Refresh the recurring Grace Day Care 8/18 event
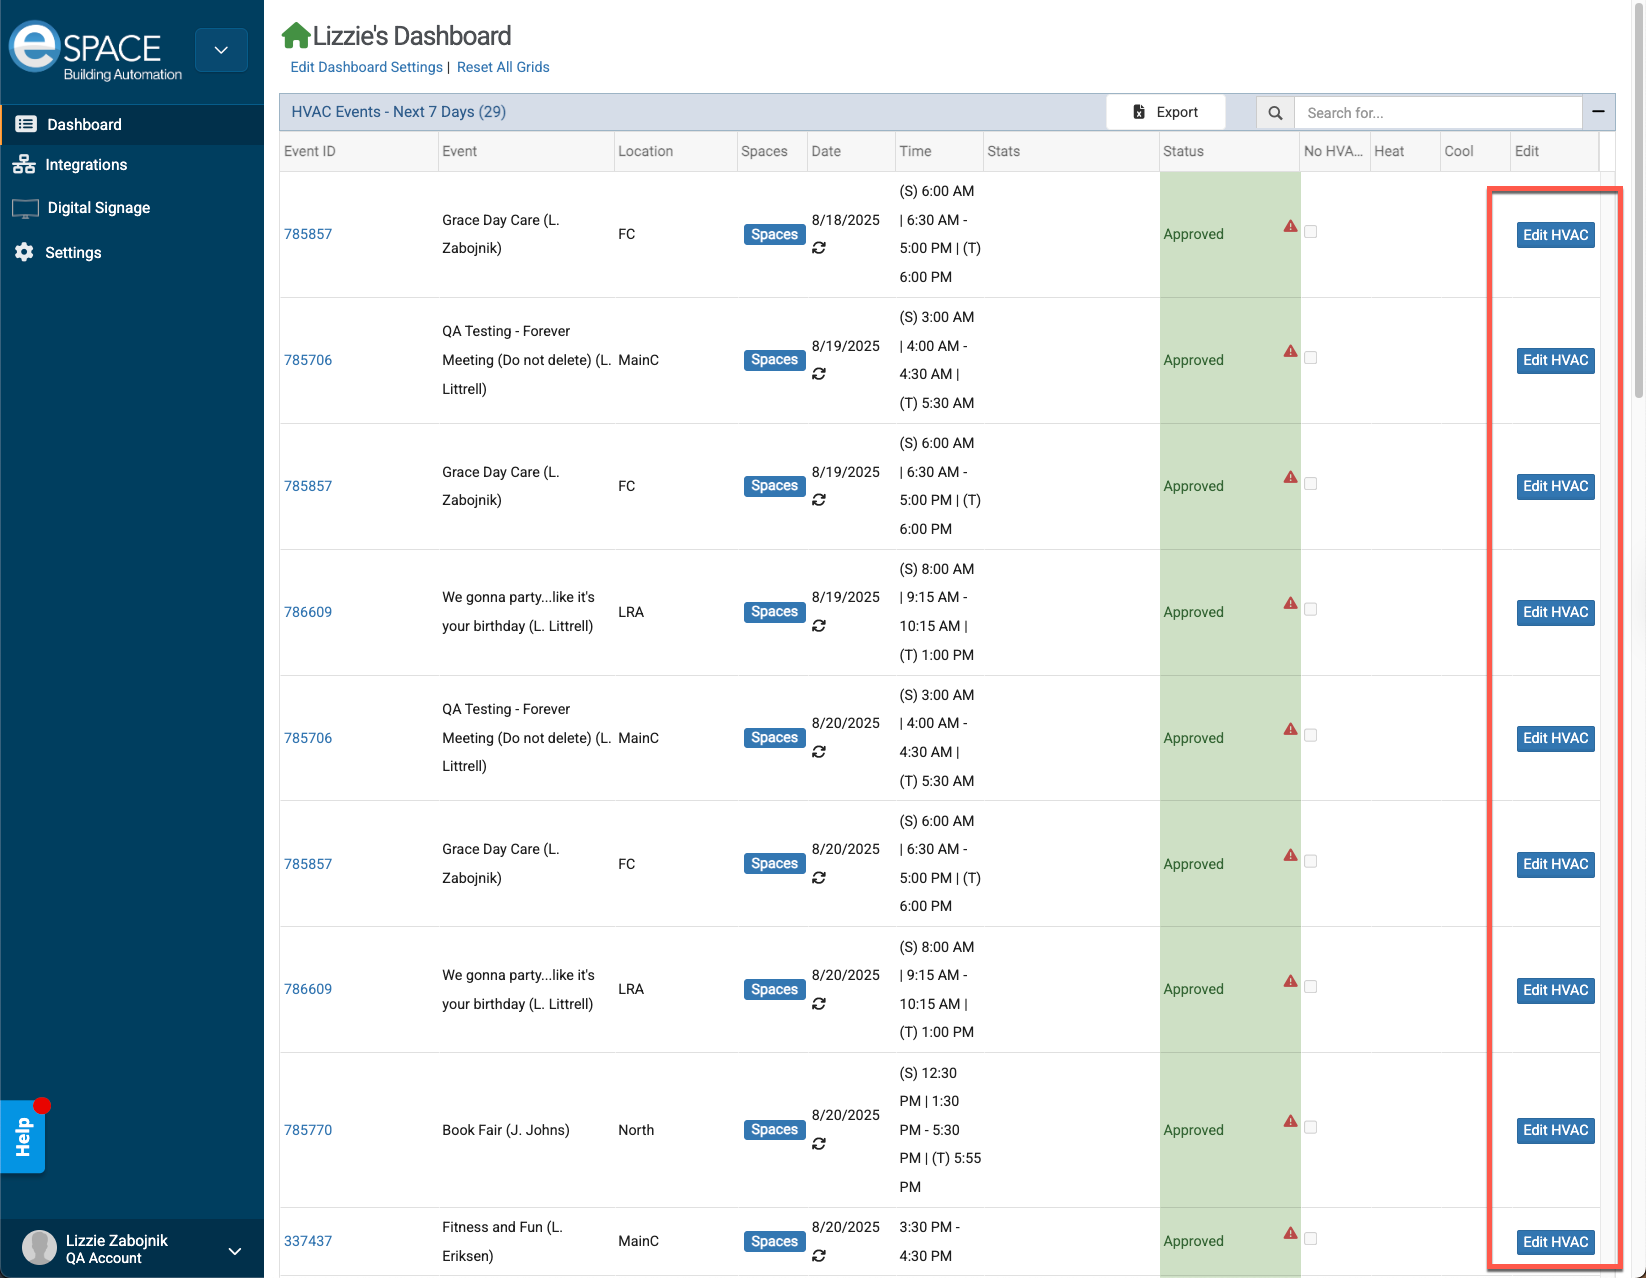1646x1278 pixels. 820,248
